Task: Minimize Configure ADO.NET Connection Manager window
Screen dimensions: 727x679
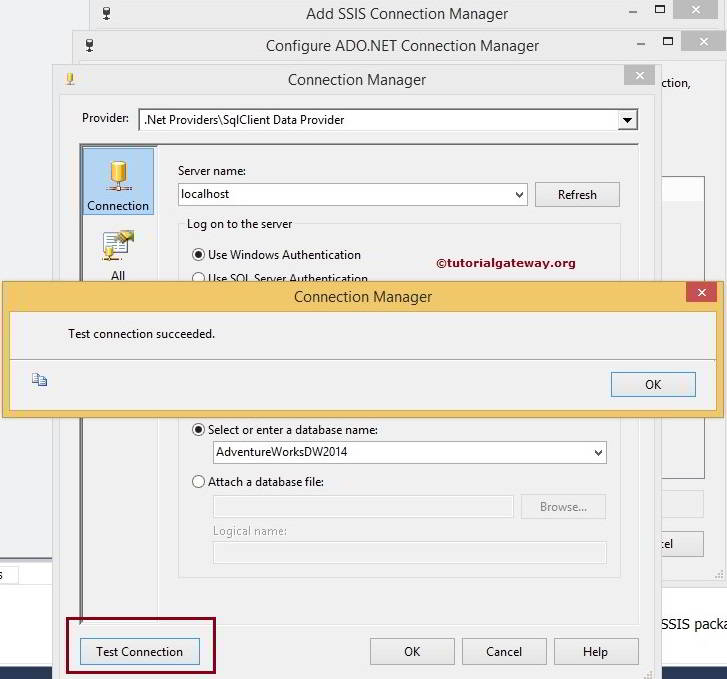Action: point(641,44)
